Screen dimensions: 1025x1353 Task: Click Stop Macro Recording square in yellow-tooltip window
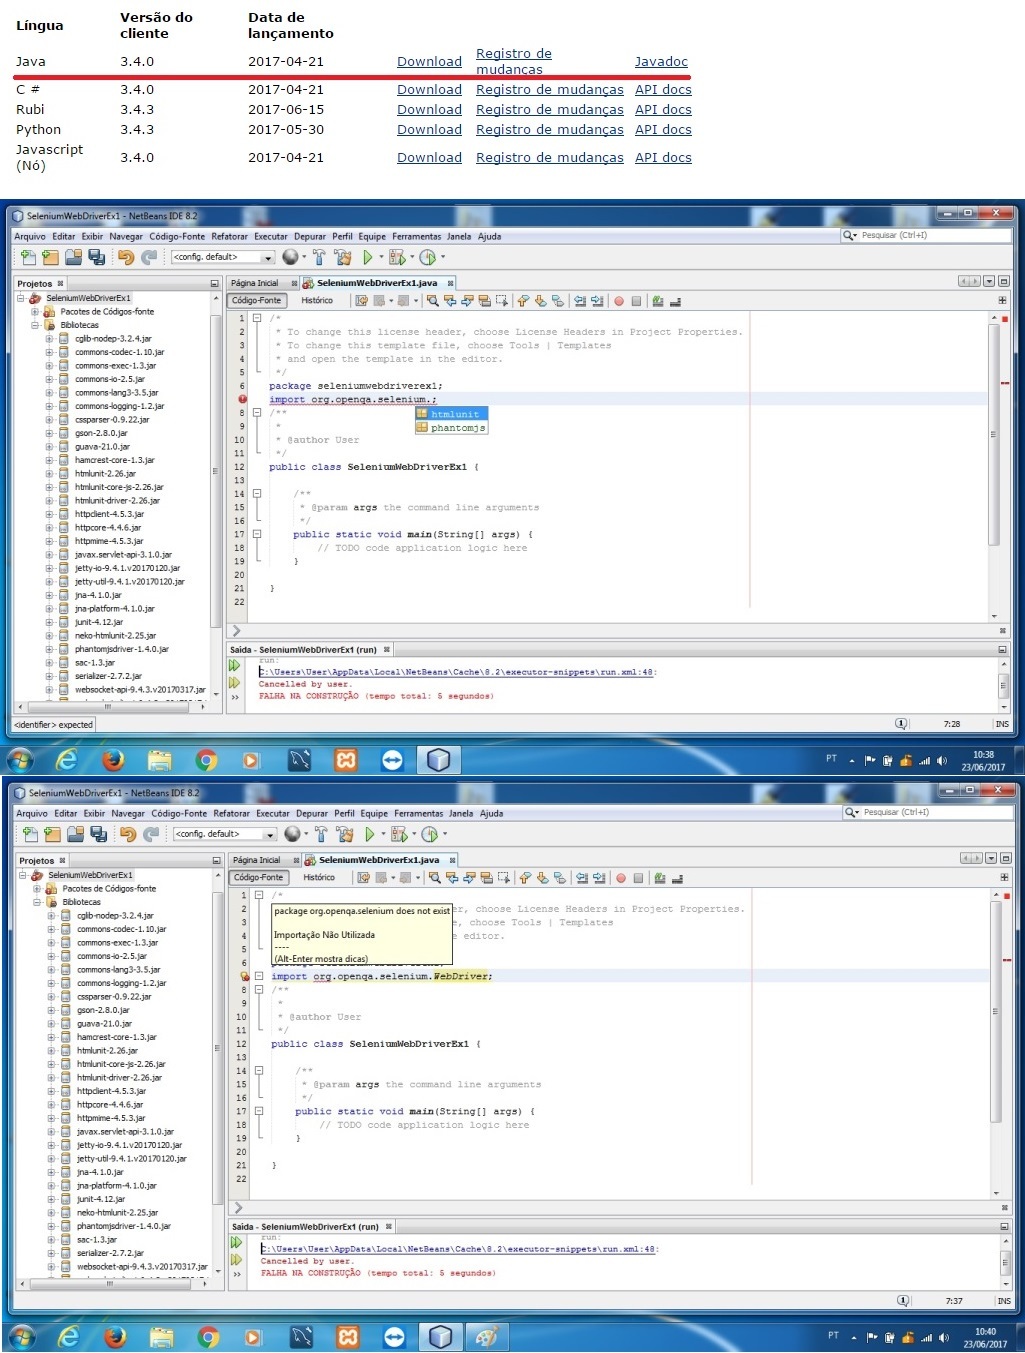[x=638, y=878]
